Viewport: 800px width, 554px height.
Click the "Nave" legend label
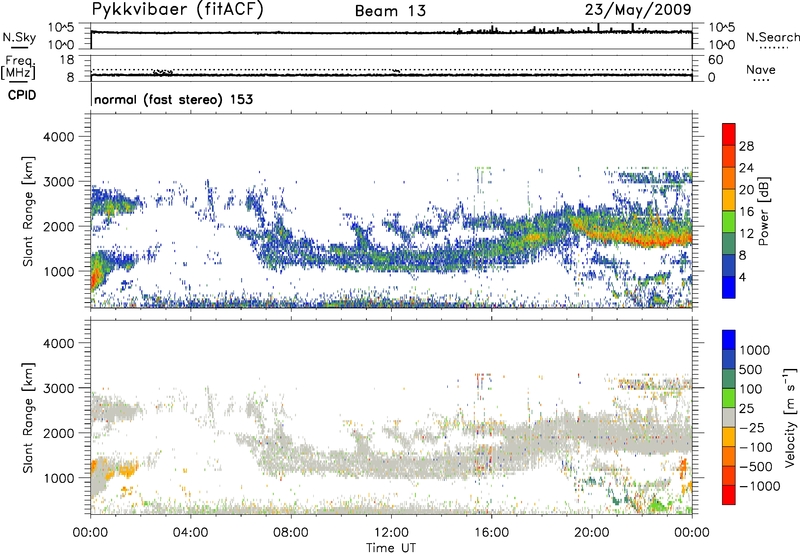coord(761,69)
